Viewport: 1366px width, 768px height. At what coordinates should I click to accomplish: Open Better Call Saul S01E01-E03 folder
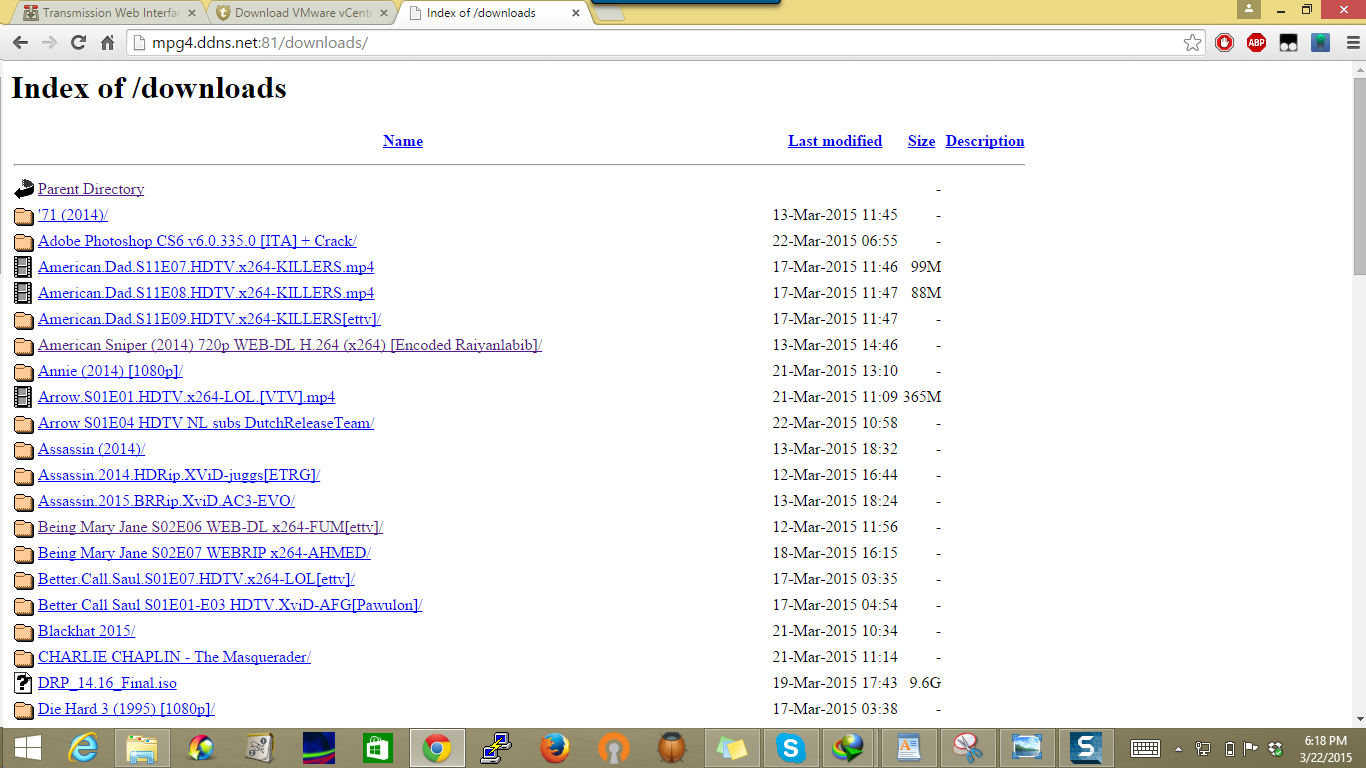point(230,605)
